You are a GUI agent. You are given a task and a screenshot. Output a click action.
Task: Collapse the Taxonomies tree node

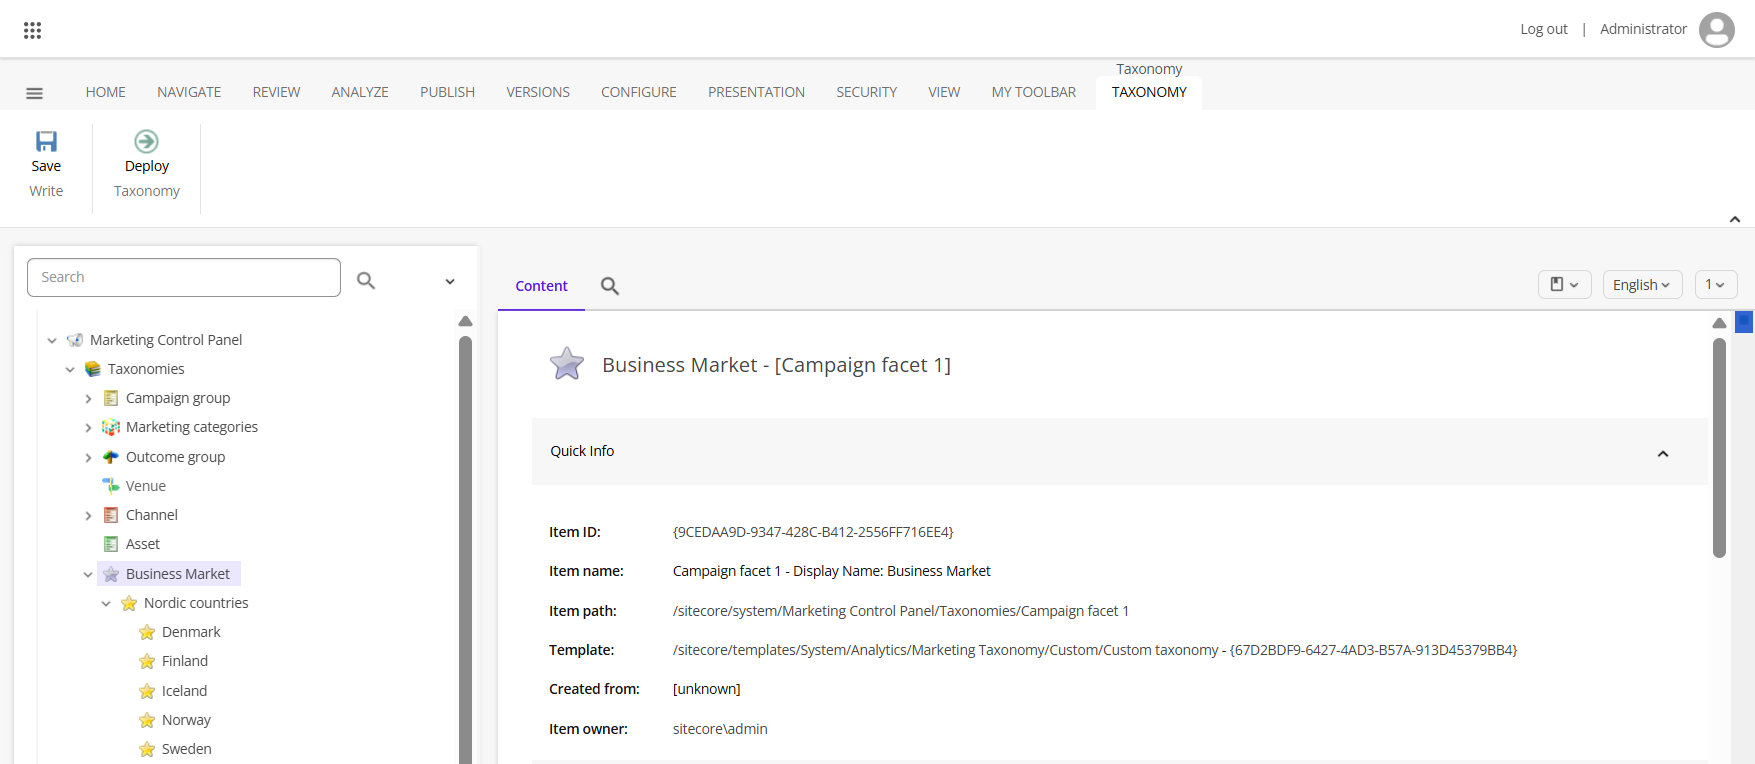tap(70, 370)
